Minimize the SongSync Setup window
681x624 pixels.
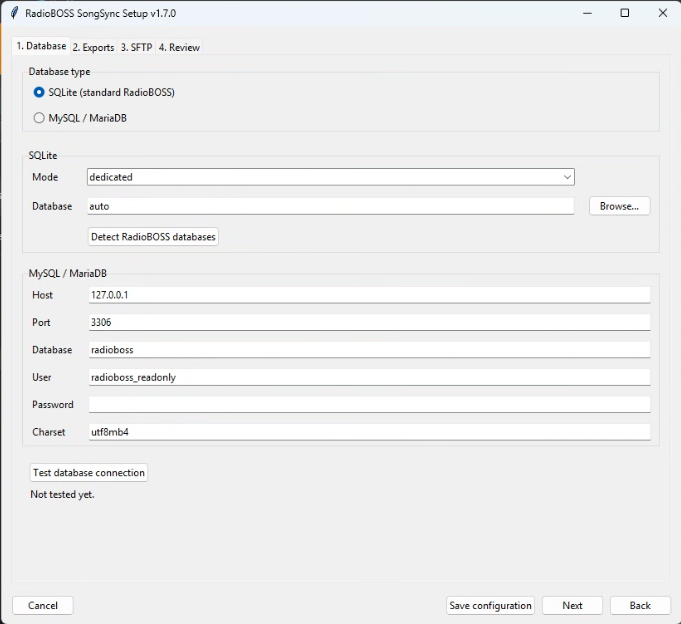pyautogui.click(x=587, y=13)
